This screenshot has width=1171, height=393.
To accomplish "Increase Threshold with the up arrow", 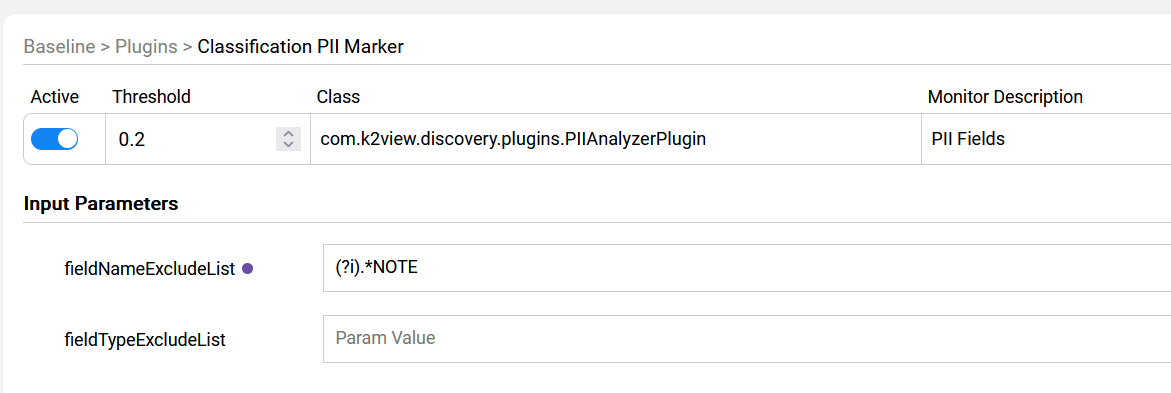I will pyautogui.click(x=288, y=134).
